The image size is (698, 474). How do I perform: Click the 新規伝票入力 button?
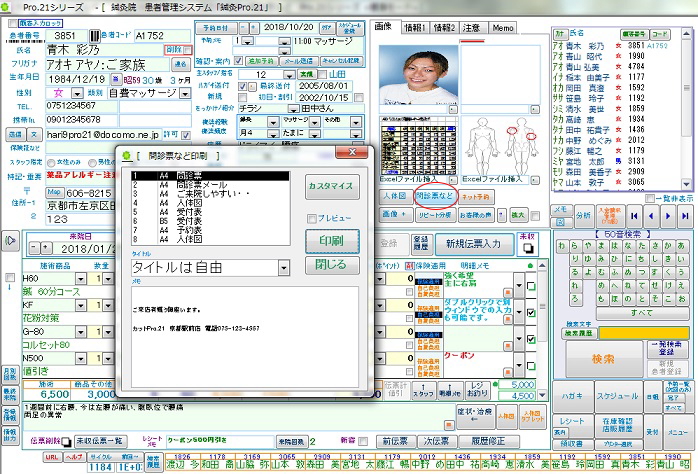[x=474, y=244]
